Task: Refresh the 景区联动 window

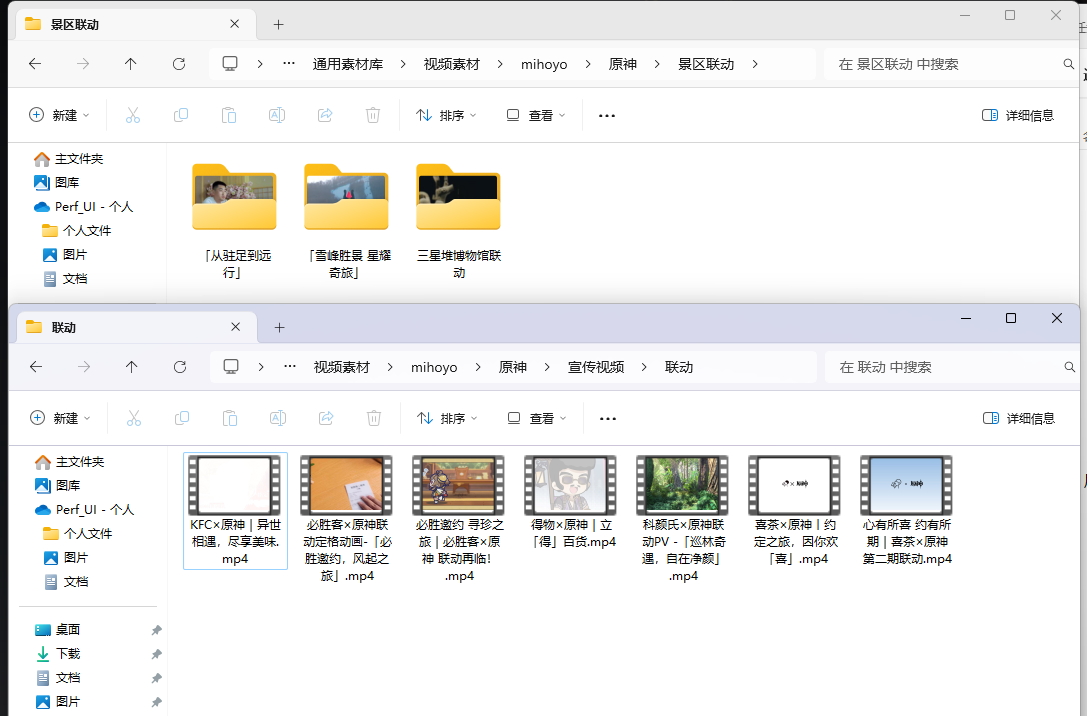Action: click(179, 64)
